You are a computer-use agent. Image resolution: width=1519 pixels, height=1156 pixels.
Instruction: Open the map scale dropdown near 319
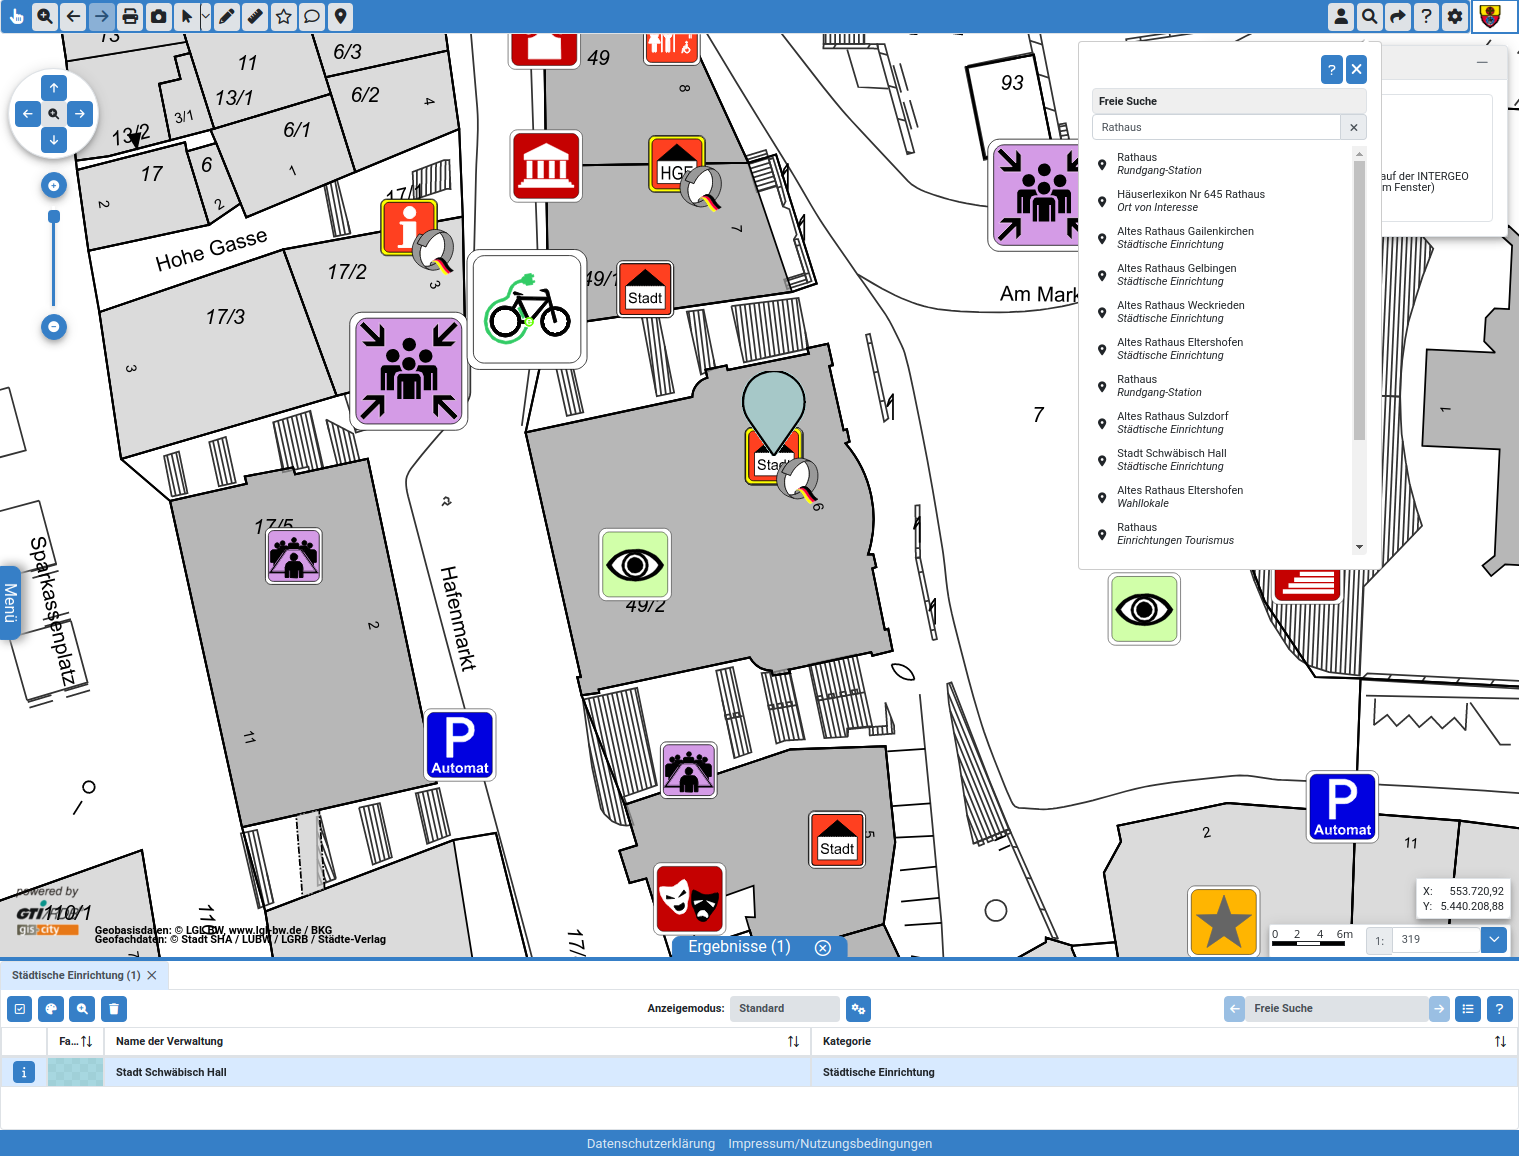click(1494, 940)
